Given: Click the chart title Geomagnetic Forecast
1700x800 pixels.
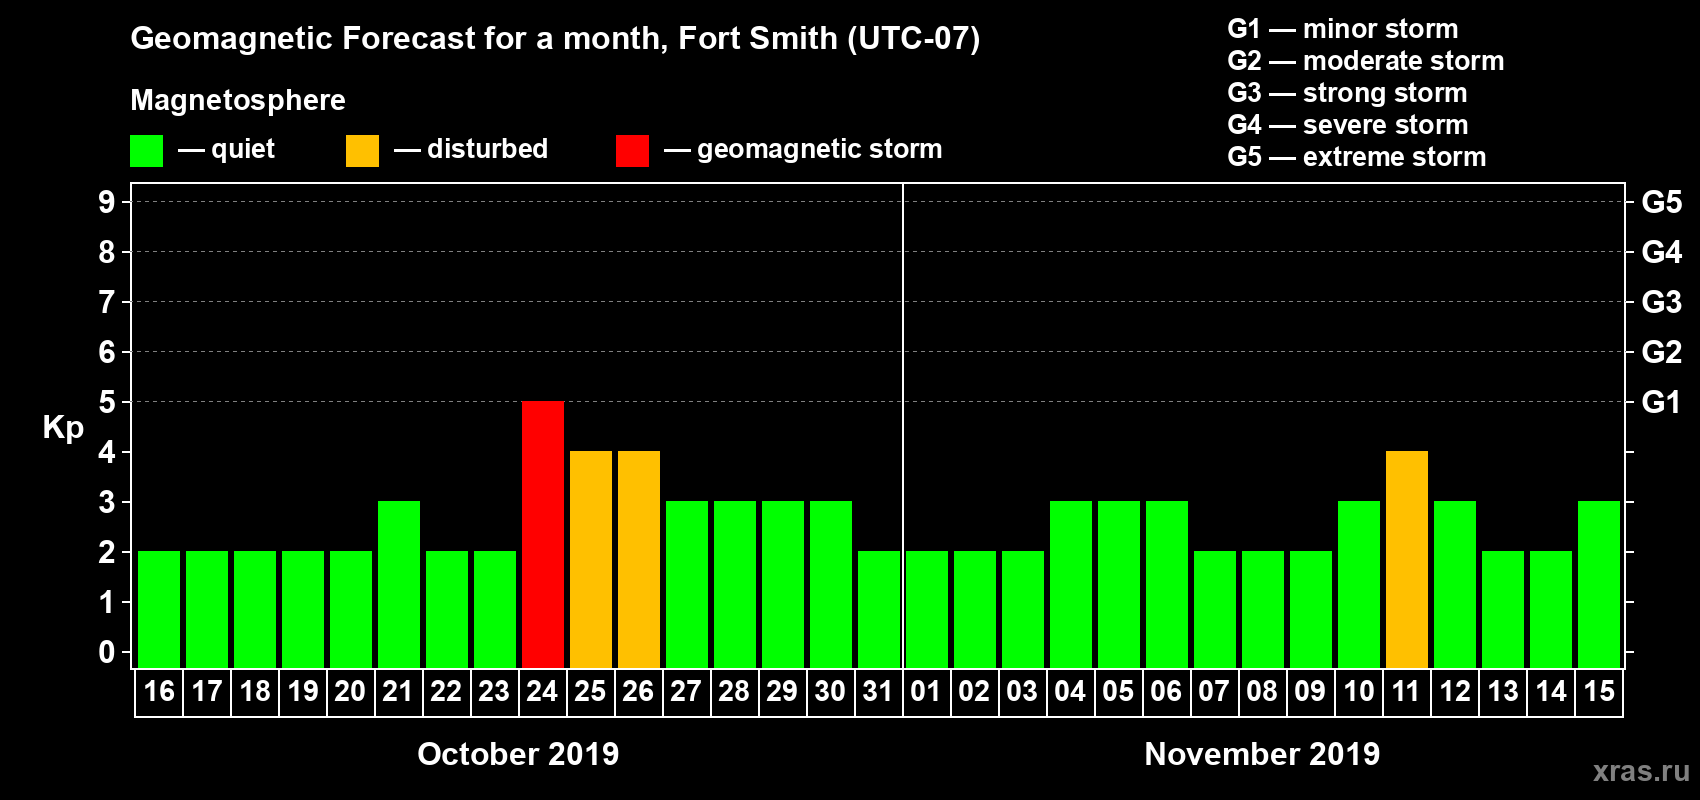Looking at the screenshot, I should 555,39.
